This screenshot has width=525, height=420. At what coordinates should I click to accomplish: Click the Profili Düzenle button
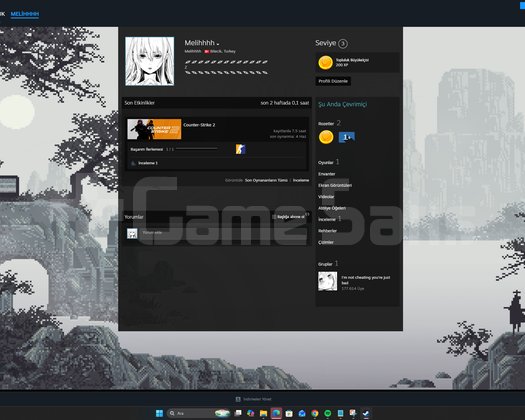coord(333,81)
